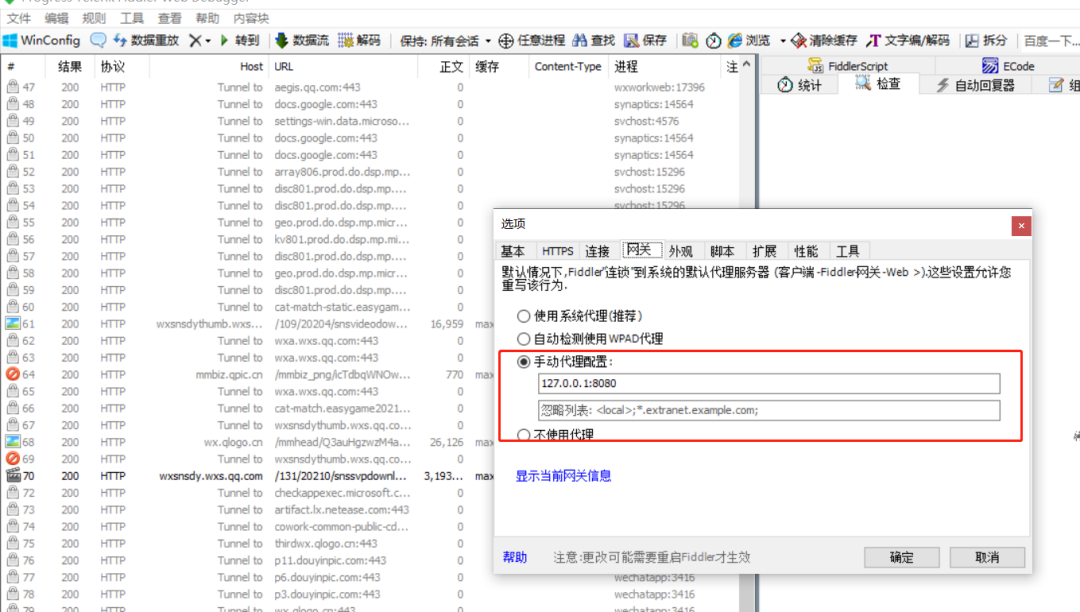Open the 保持: 所有会话 dropdown

click(445, 41)
